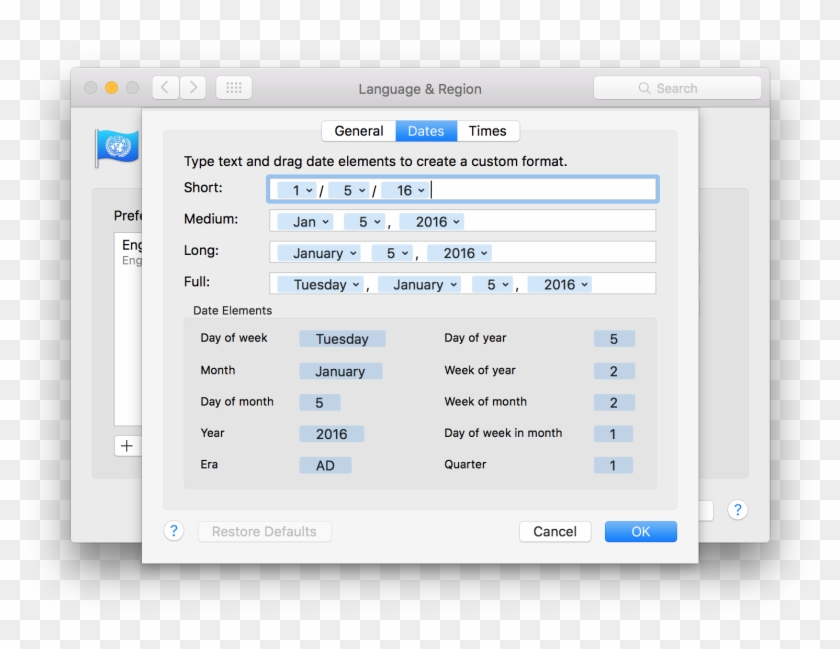Click the Search field in the toolbar
This screenshot has width=840, height=649.
coord(677,88)
